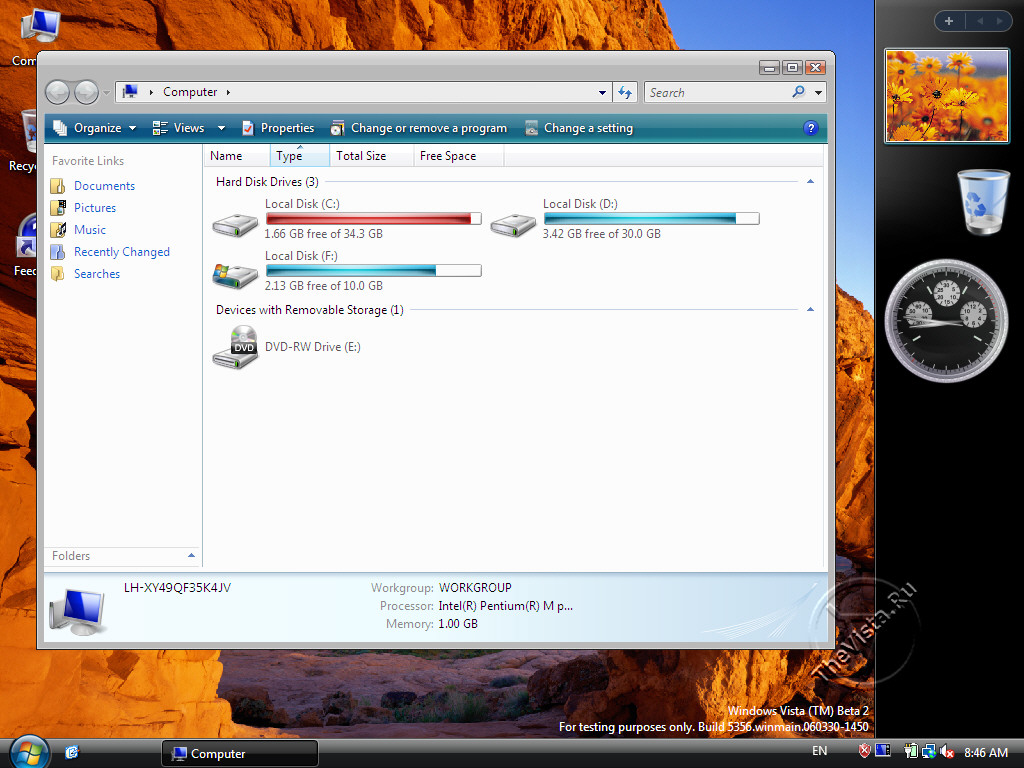Image resolution: width=1024 pixels, height=768 pixels.
Task: Expand the Folders pane
Action: point(191,556)
